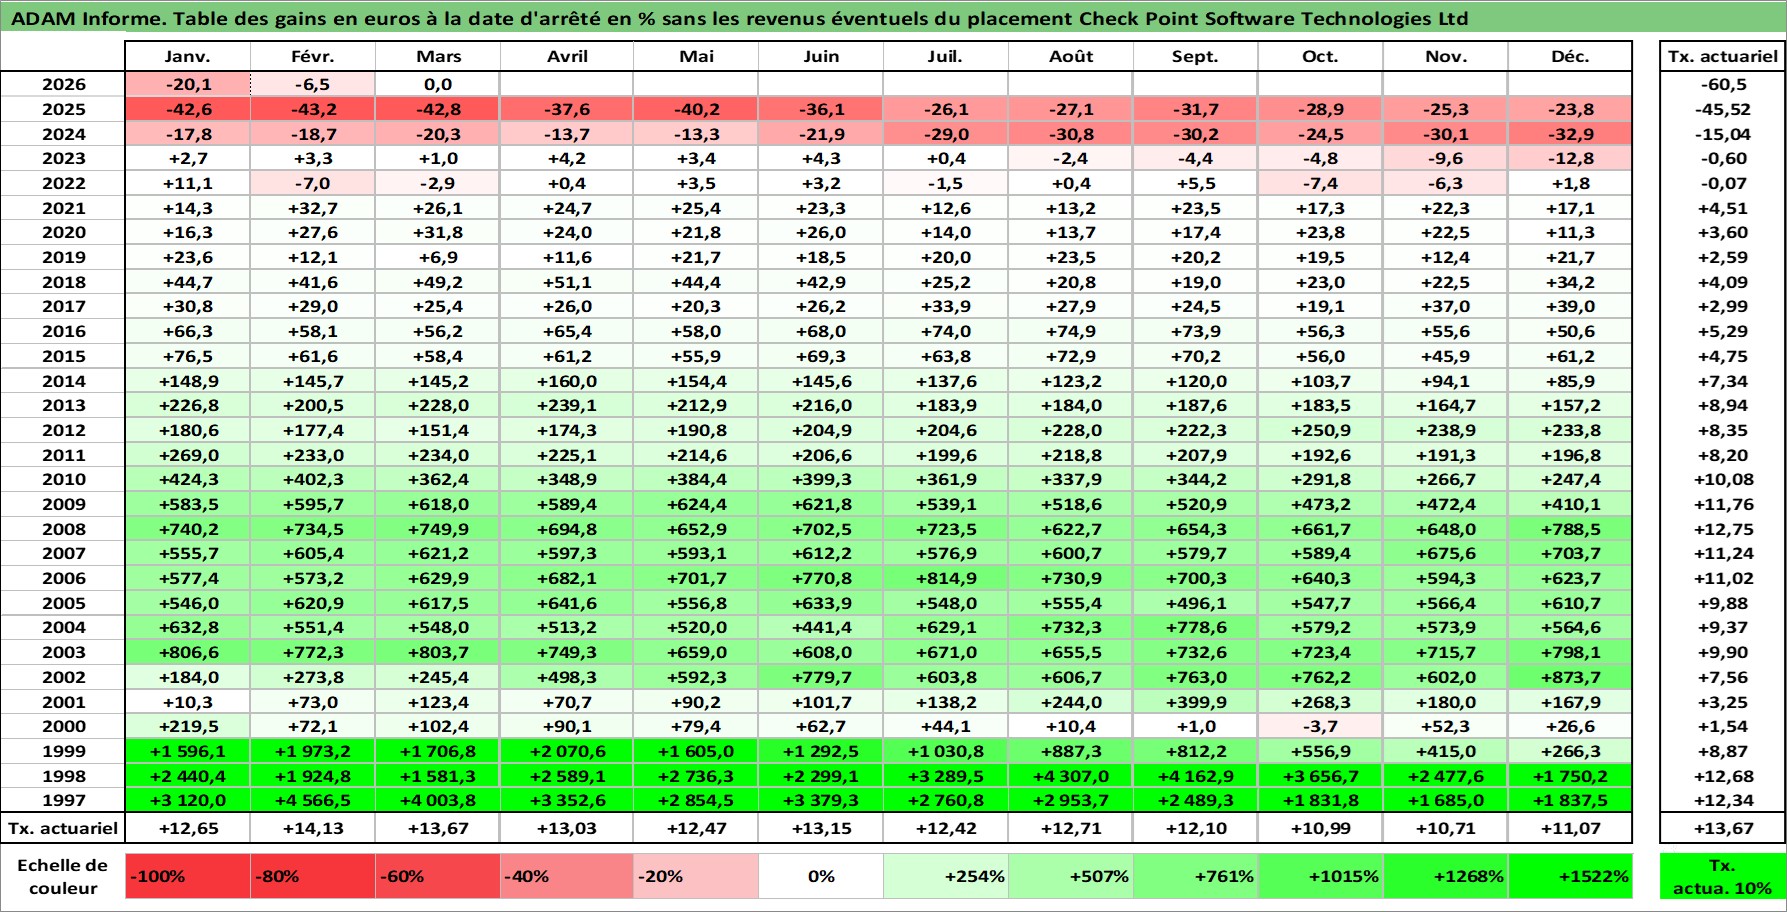Click the 'Tx. actuariel' right column header
Viewport: 1787px width, 912px height.
click(x=1722, y=57)
